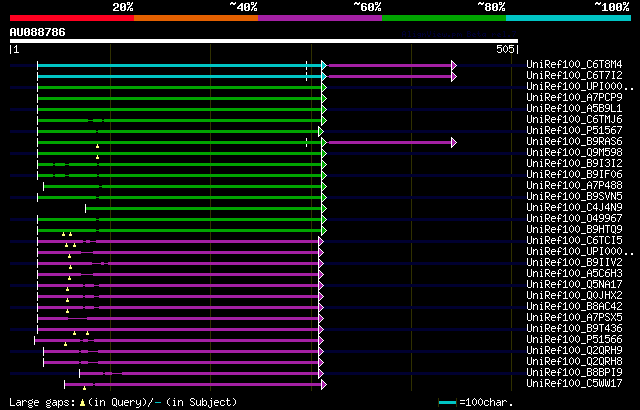Click the ~60% legend label
The width and height of the screenshot is (640, 410).
367,7
